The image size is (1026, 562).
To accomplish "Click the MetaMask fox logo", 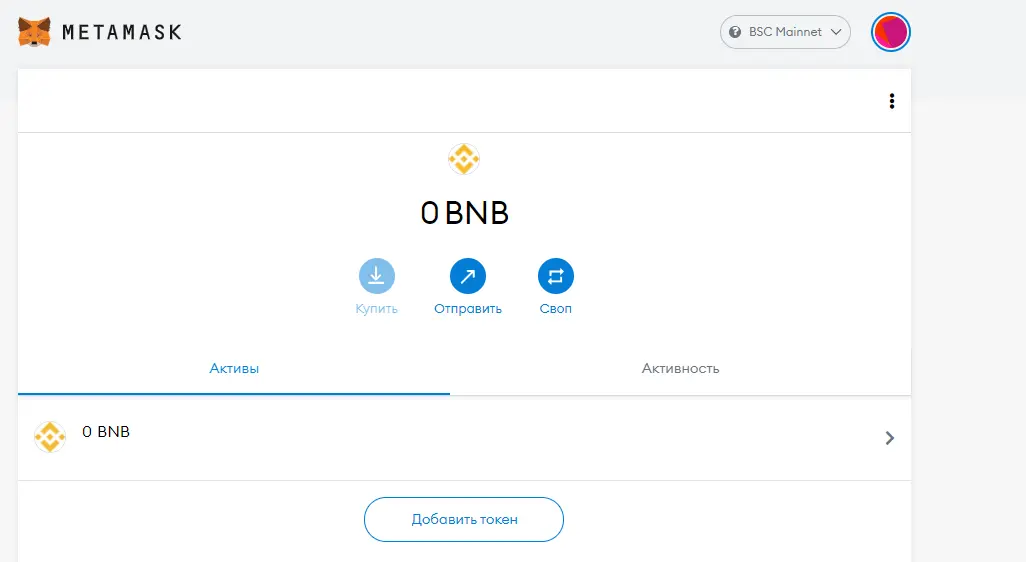I will click(34, 32).
